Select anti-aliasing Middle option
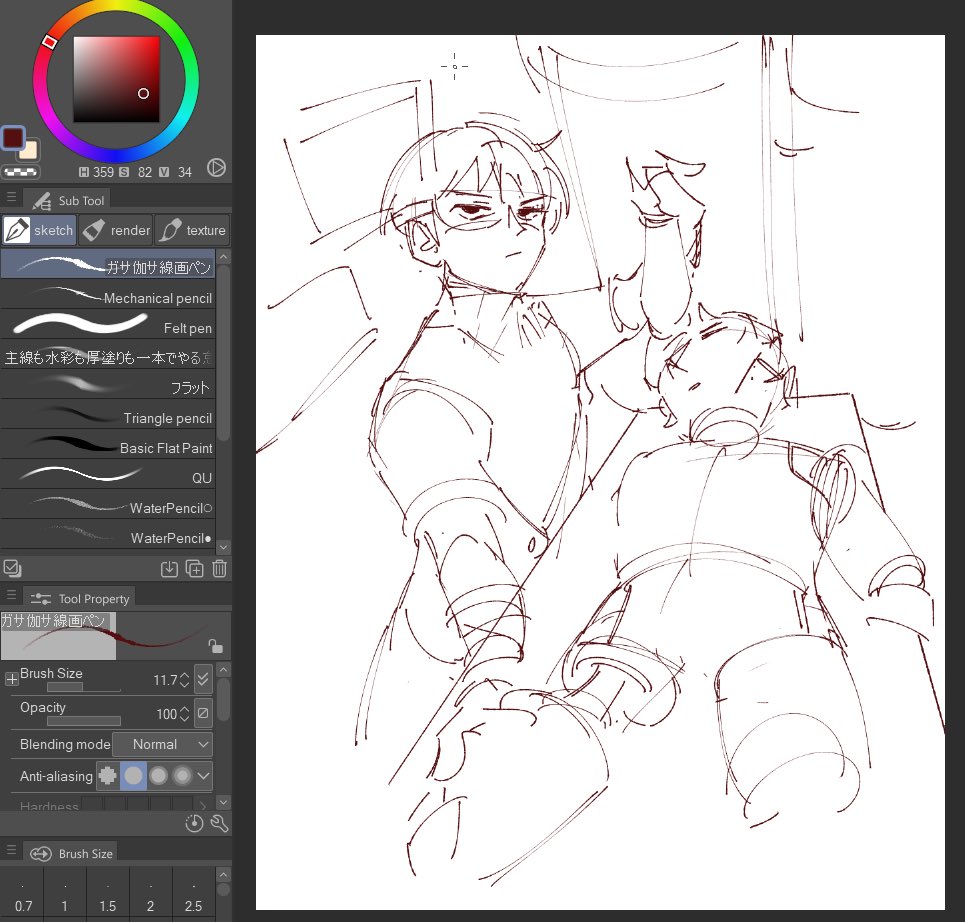 [158, 776]
